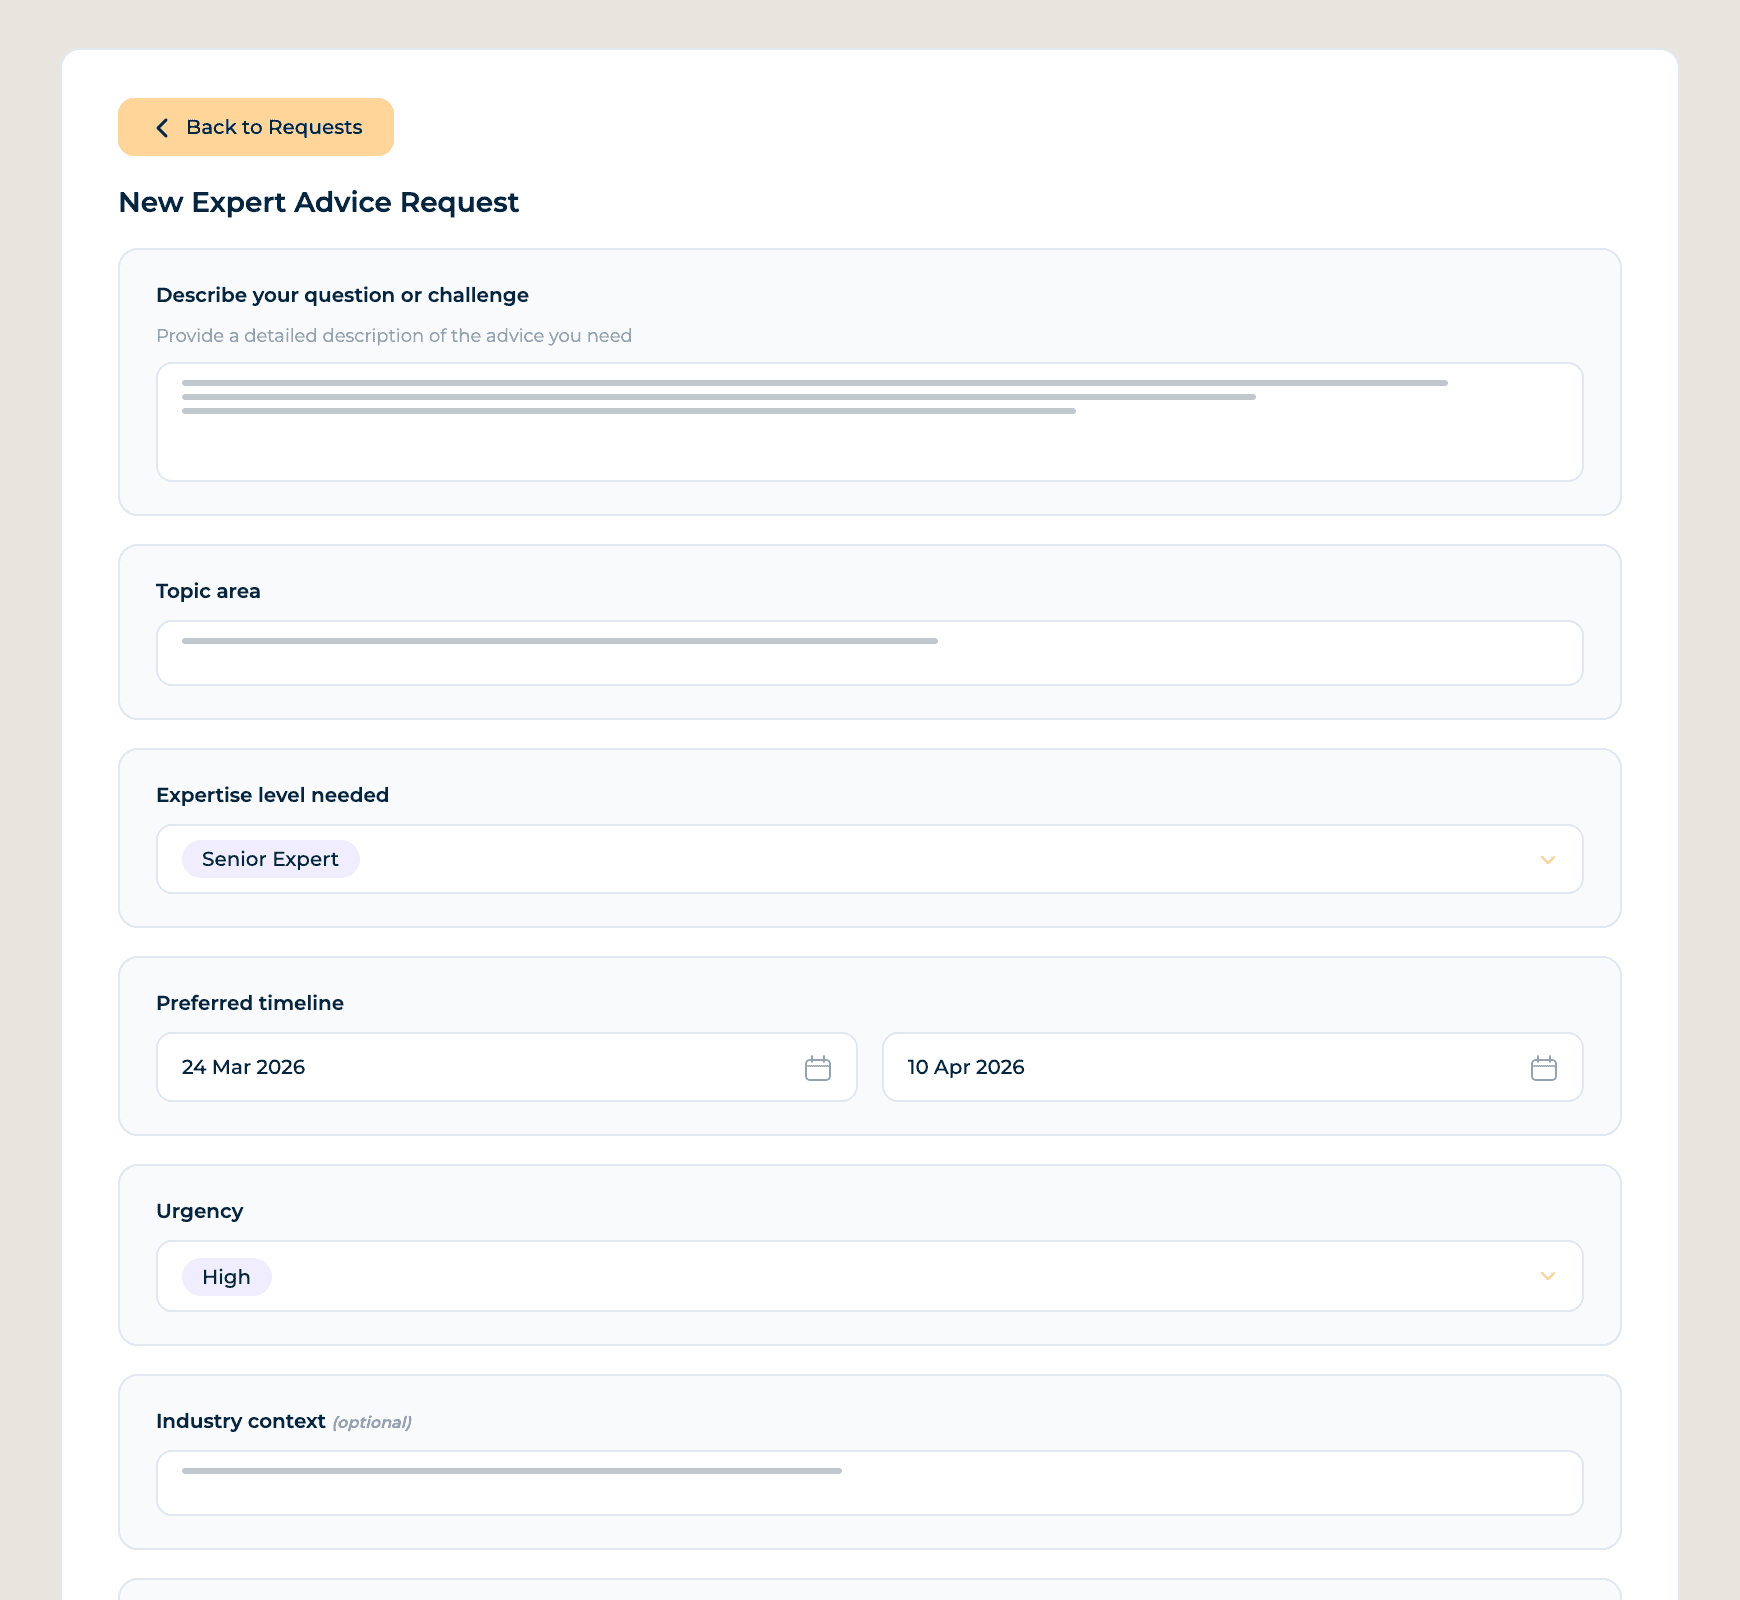Select the High urgency chip
The image size is (1740, 1600).
(x=226, y=1277)
